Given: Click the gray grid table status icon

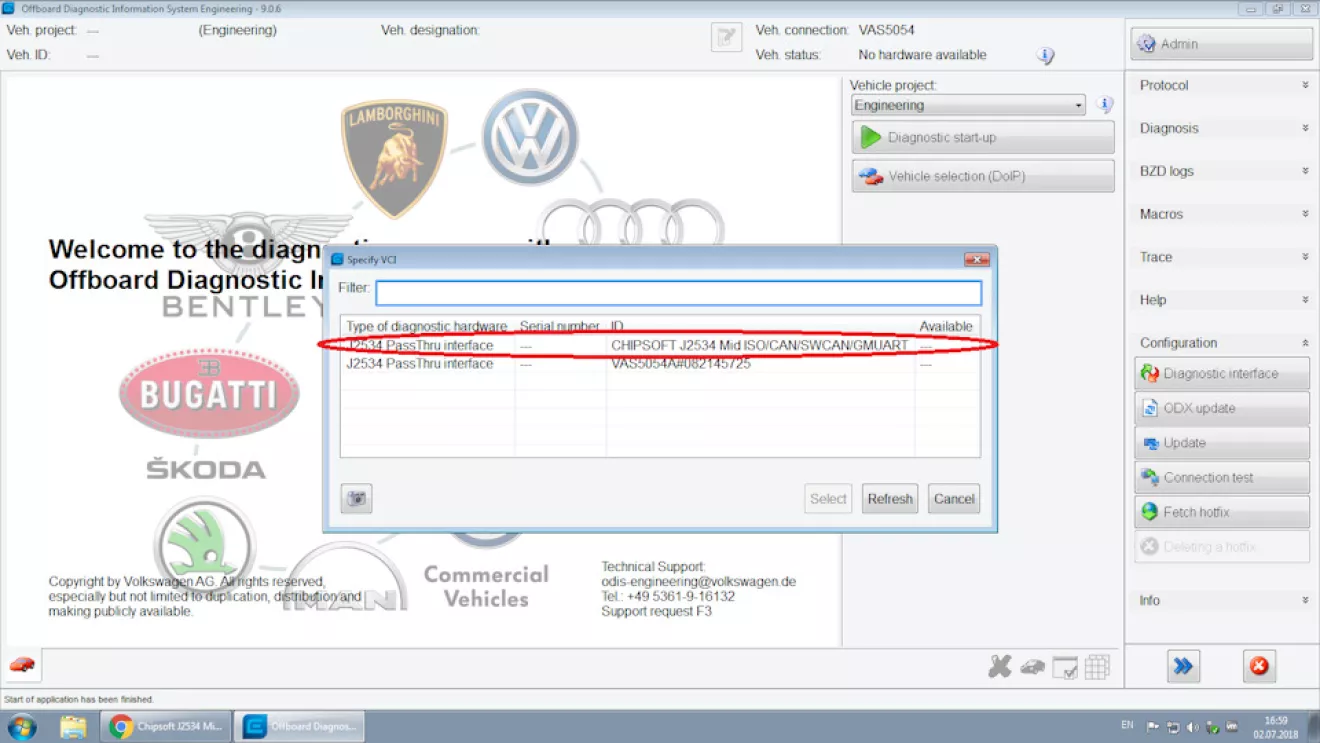Looking at the screenshot, I should [x=1097, y=667].
